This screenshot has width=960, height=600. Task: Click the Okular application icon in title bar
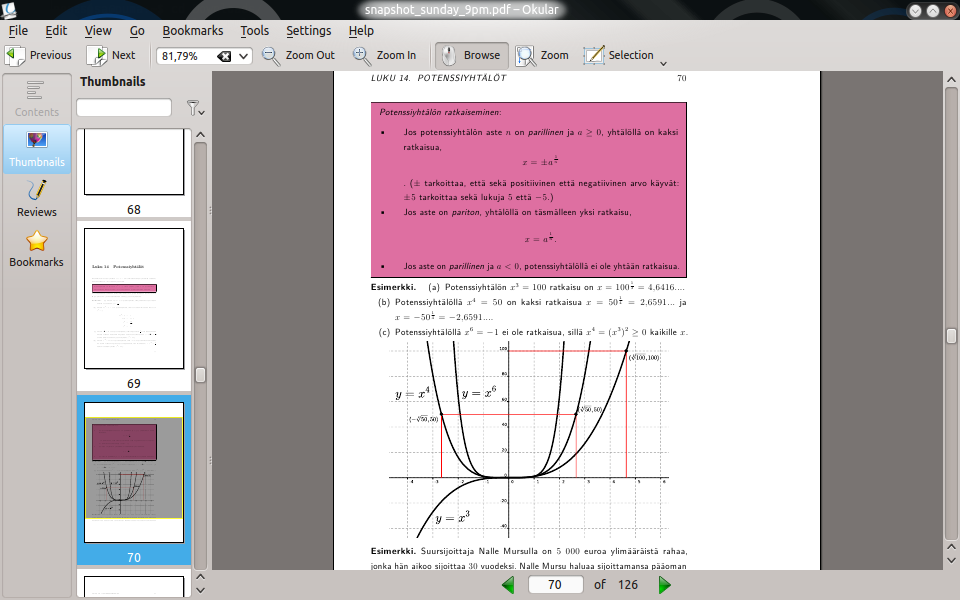tap(9, 10)
